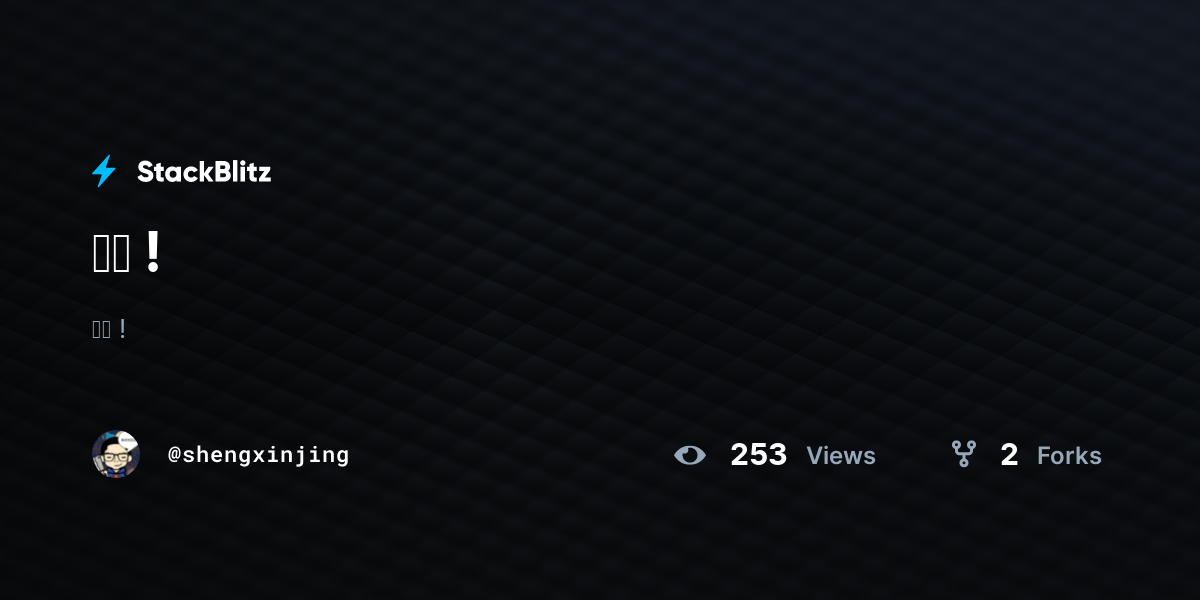Select the first placeholder glyph in title
Viewport: 1200px width, 600px height.
tap(101, 254)
